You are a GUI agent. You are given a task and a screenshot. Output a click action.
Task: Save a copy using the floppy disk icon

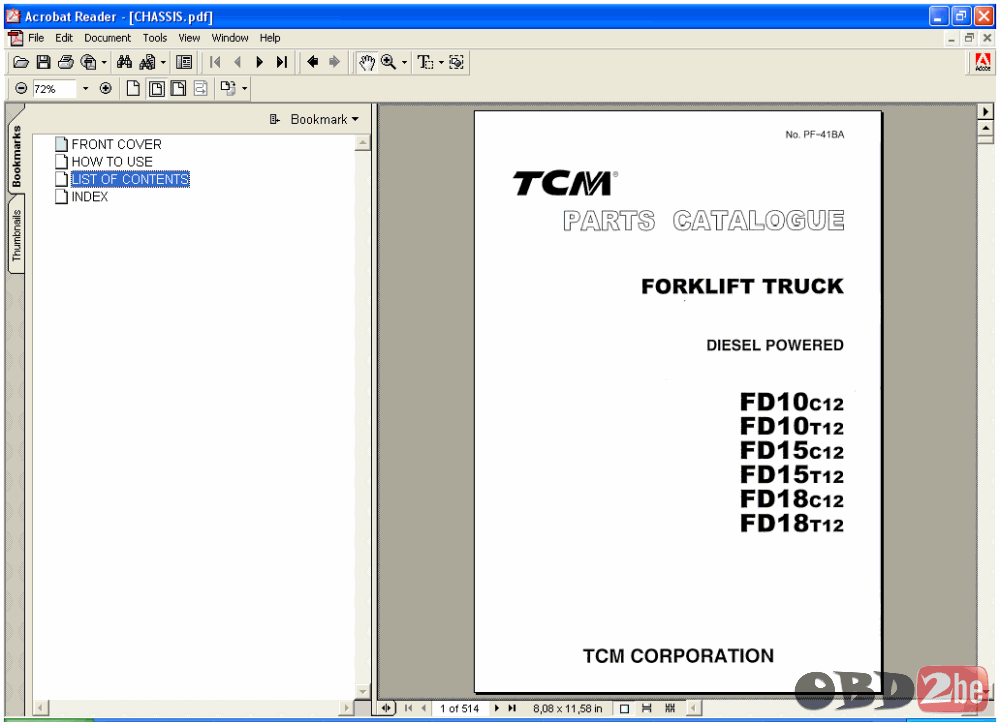coord(43,62)
